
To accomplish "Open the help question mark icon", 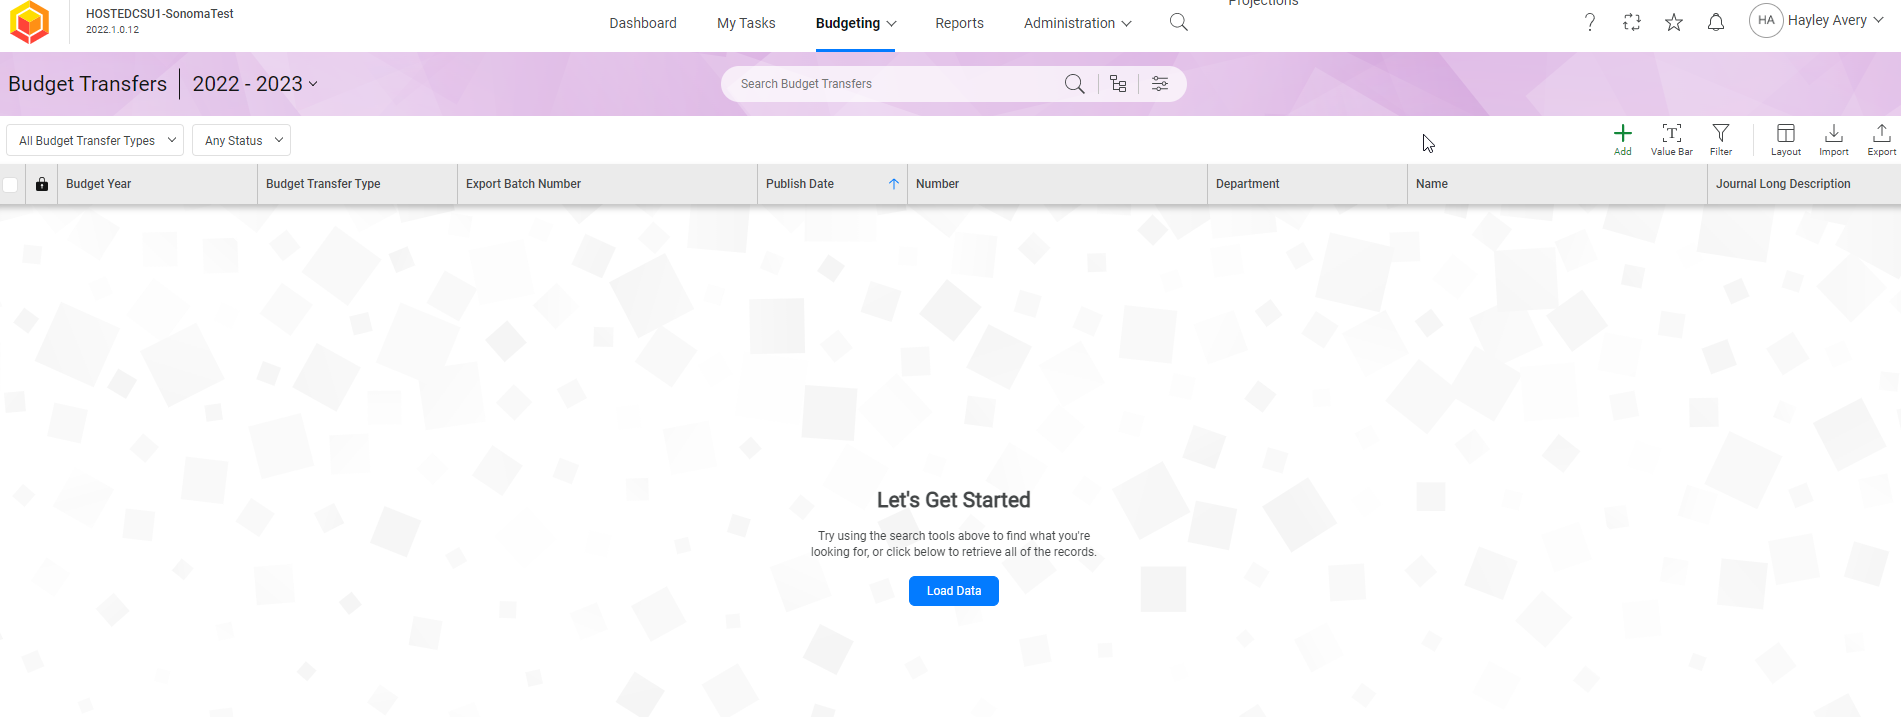I will tap(1589, 22).
